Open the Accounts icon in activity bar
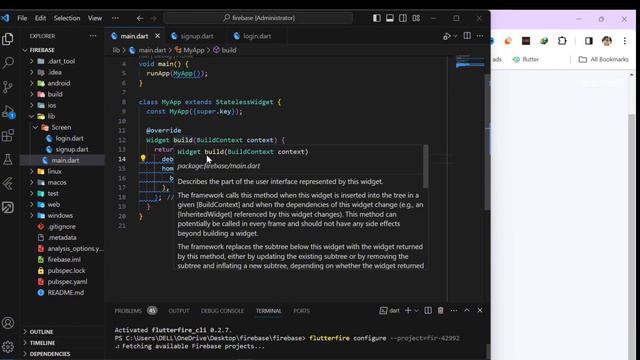 (x=8, y=323)
